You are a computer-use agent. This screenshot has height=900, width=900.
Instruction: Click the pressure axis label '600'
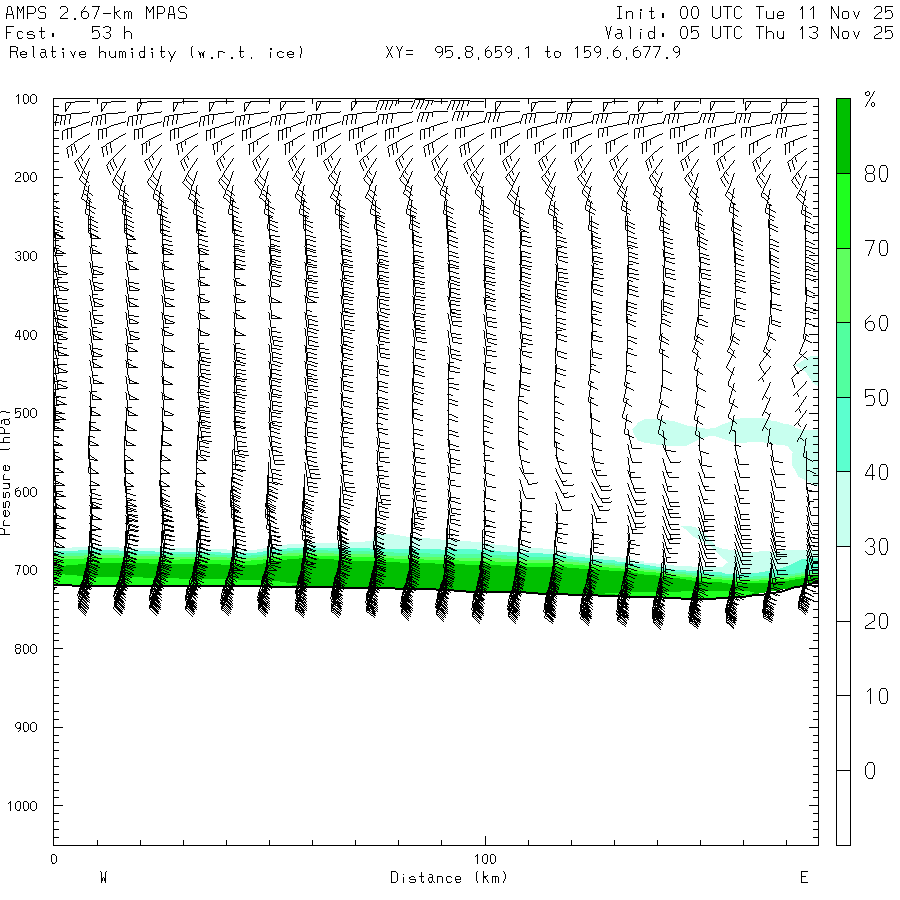(26, 492)
